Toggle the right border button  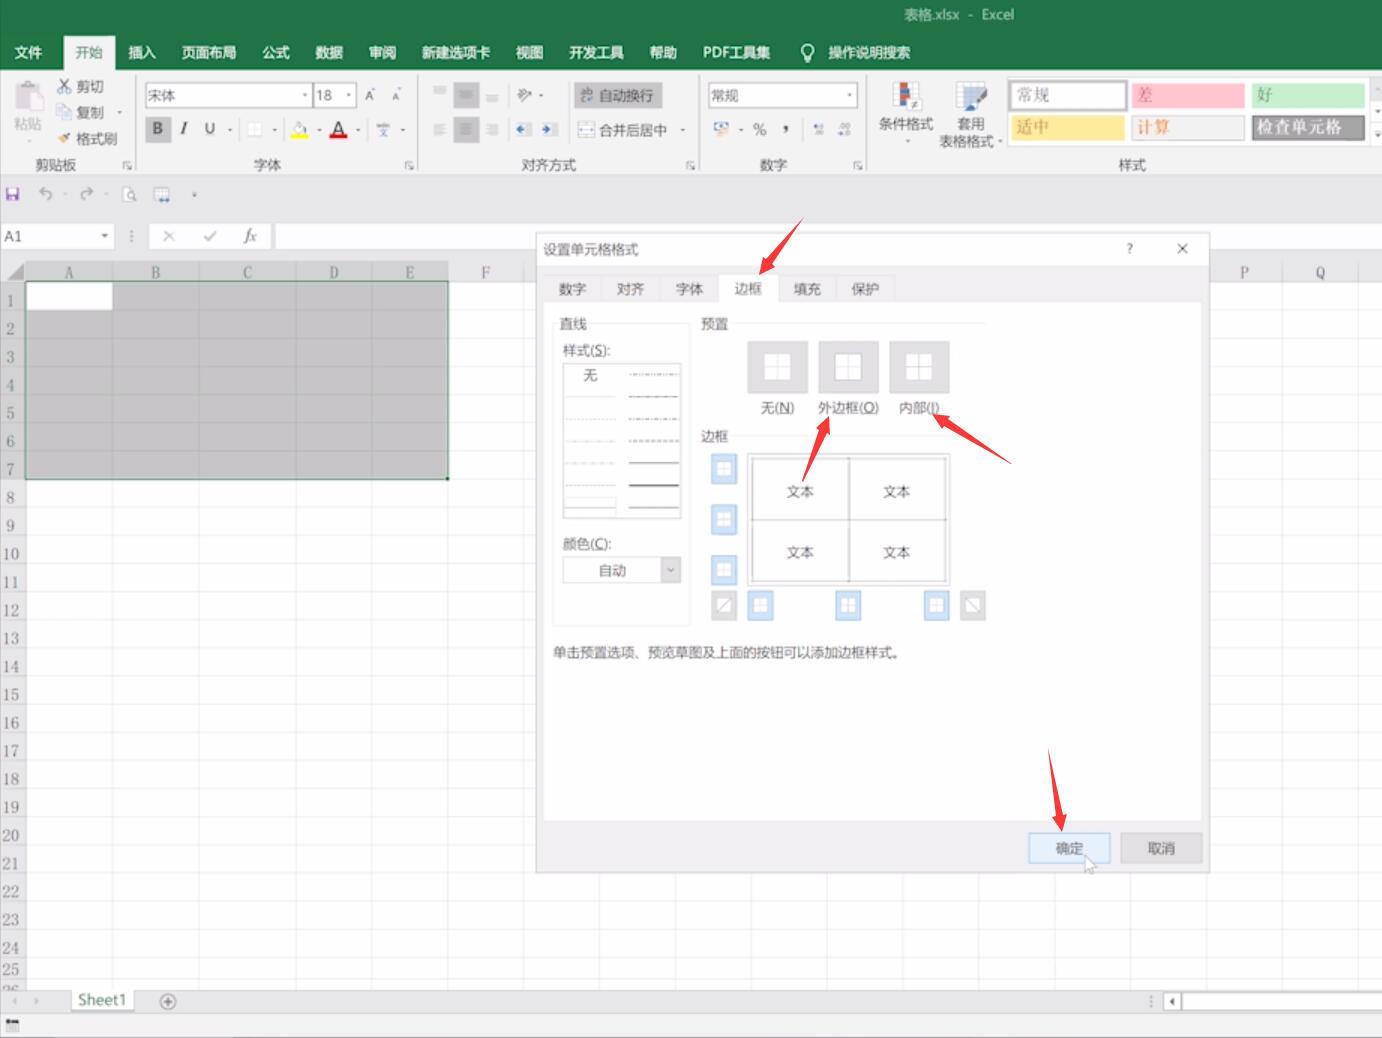(936, 605)
